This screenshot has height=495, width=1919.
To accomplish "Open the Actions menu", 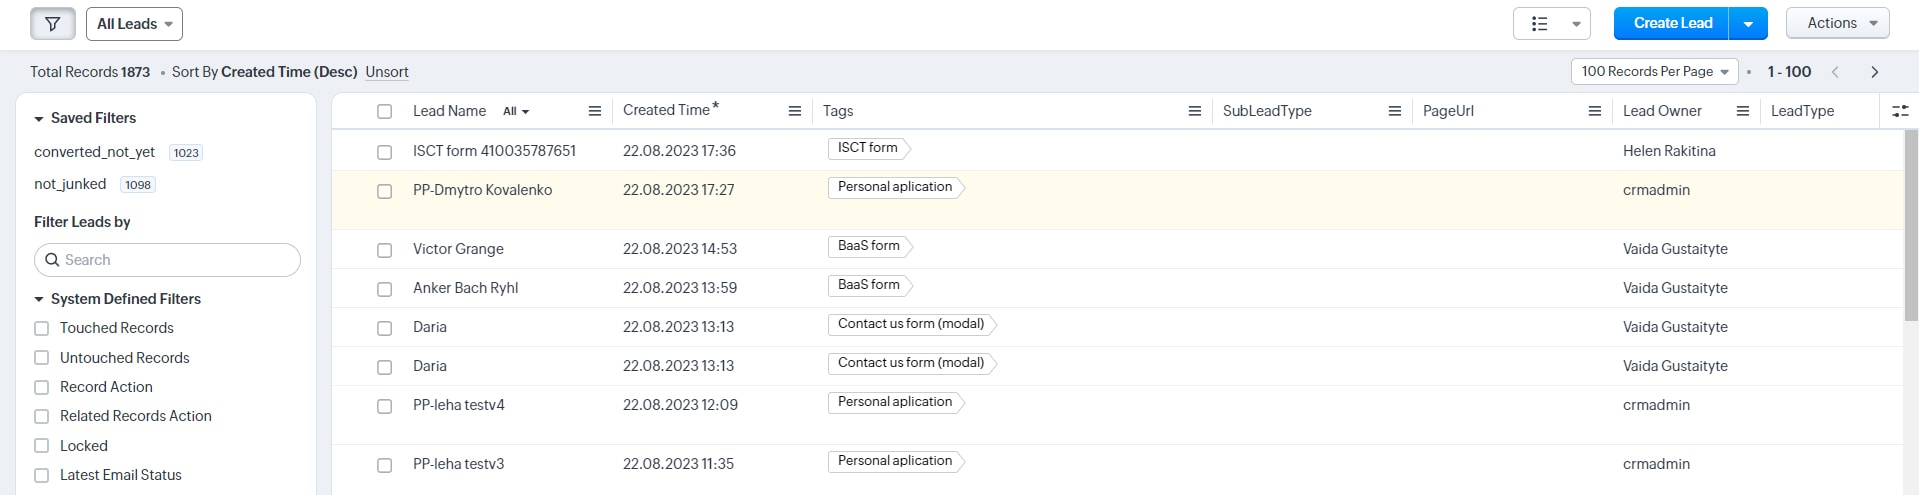I will click(x=1837, y=23).
